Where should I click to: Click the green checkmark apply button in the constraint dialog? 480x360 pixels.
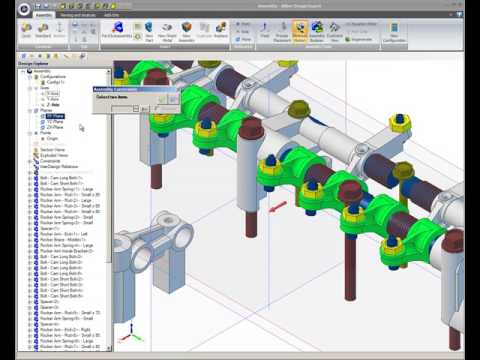(x=162, y=99)
